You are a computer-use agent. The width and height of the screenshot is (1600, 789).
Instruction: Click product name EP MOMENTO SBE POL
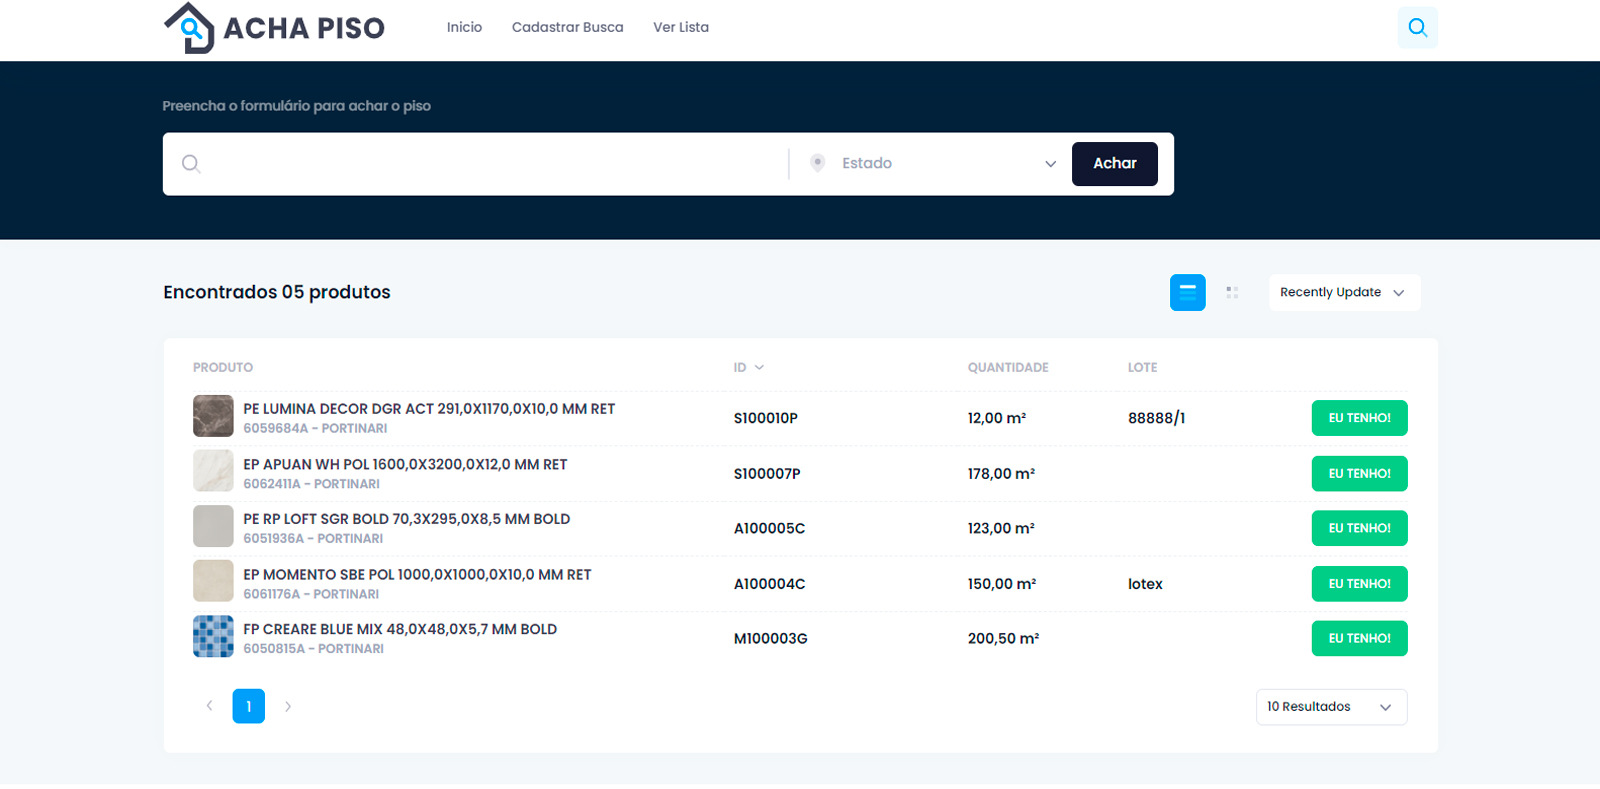click(417, 574)
